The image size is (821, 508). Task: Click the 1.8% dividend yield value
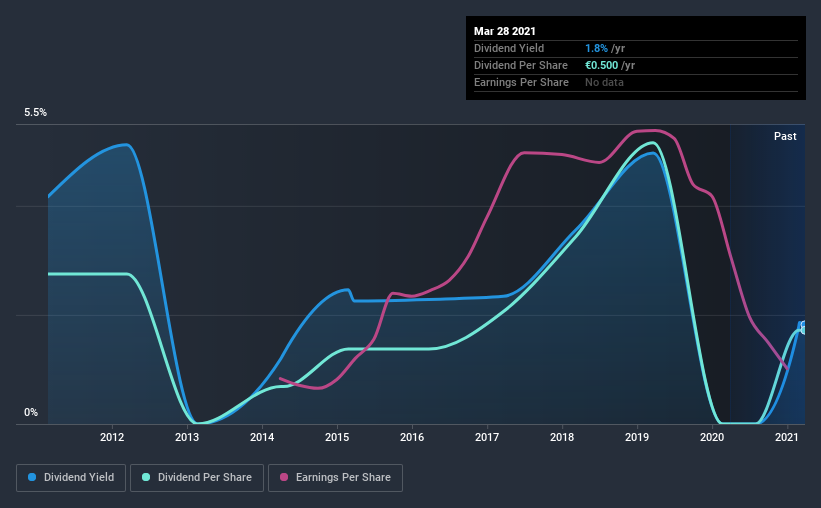click(x=596, y=48)
